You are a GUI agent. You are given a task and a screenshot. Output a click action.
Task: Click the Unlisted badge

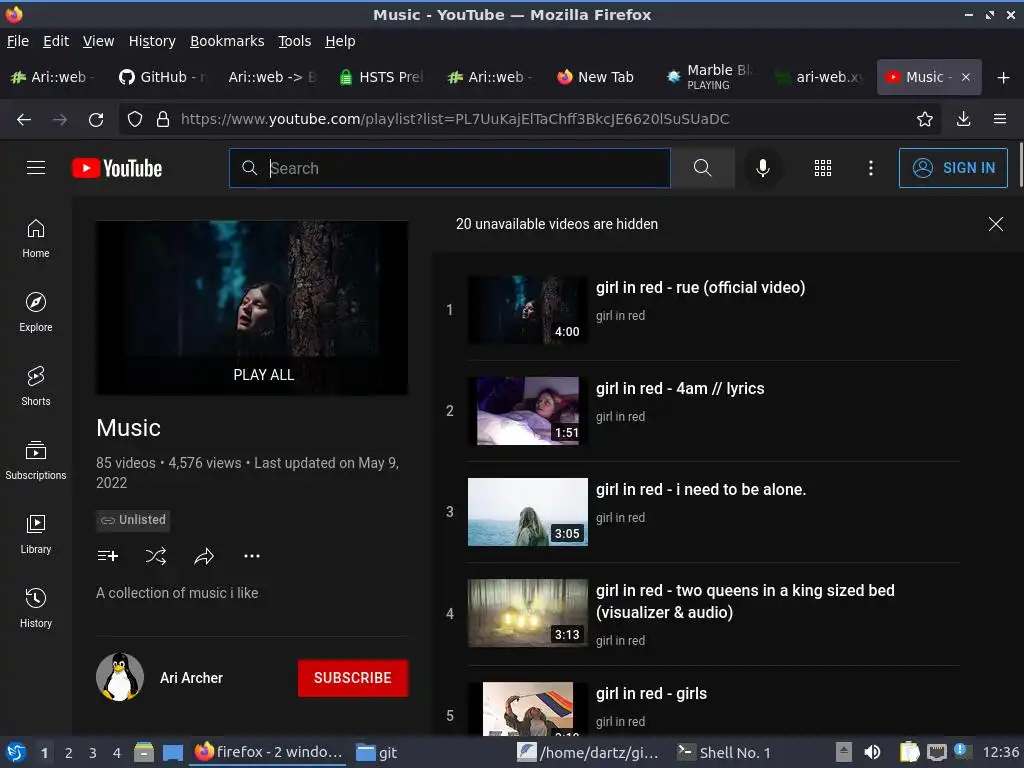pyautogui.click(x=133, y=520)
